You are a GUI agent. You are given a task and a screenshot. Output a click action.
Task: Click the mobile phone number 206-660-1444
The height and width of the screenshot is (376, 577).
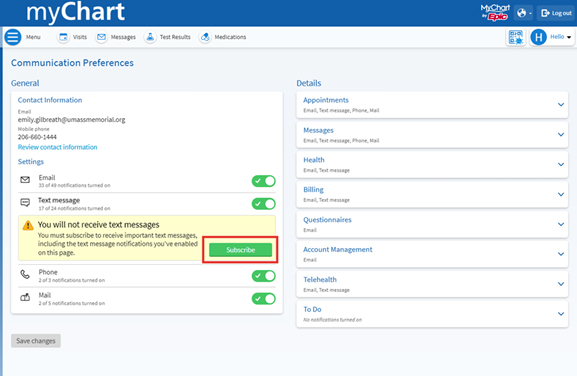(37, 137)
